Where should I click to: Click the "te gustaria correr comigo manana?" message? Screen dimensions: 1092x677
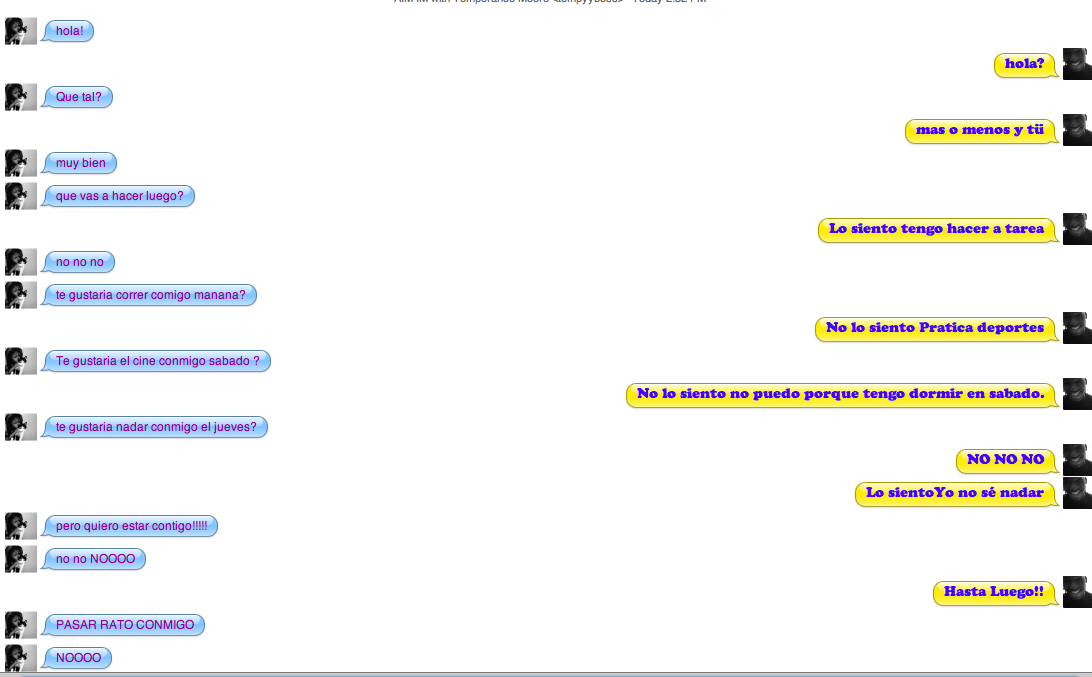tap(150, 295)
